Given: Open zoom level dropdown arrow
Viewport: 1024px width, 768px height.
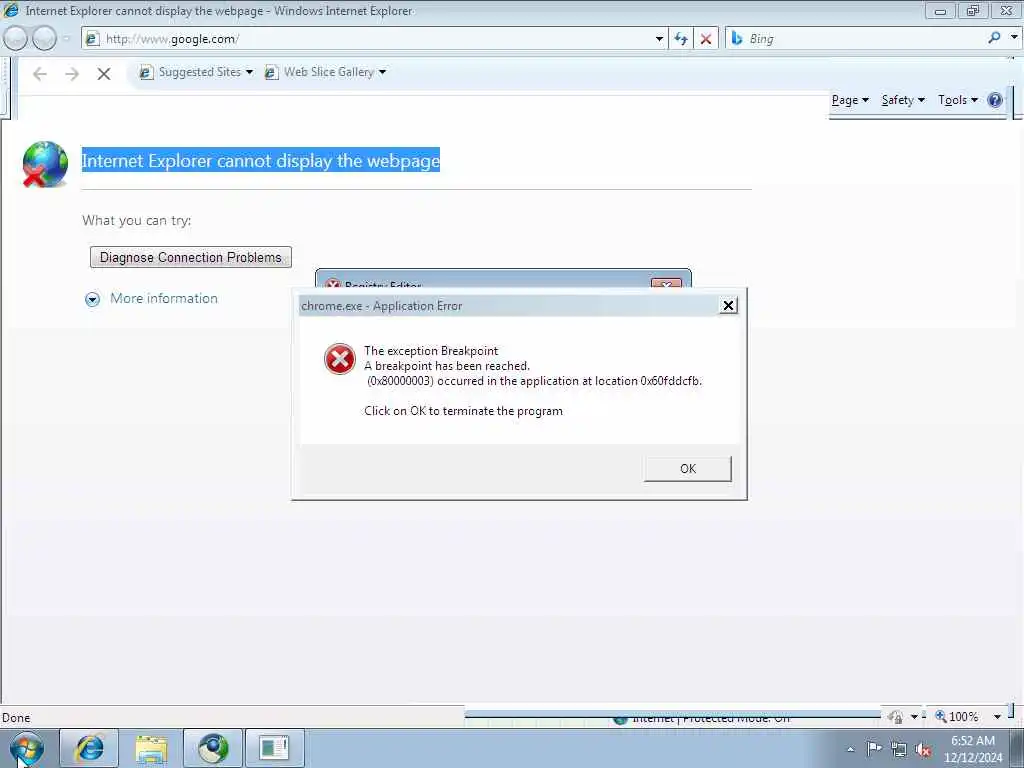Looking at the screenshot, I should 997,717.
